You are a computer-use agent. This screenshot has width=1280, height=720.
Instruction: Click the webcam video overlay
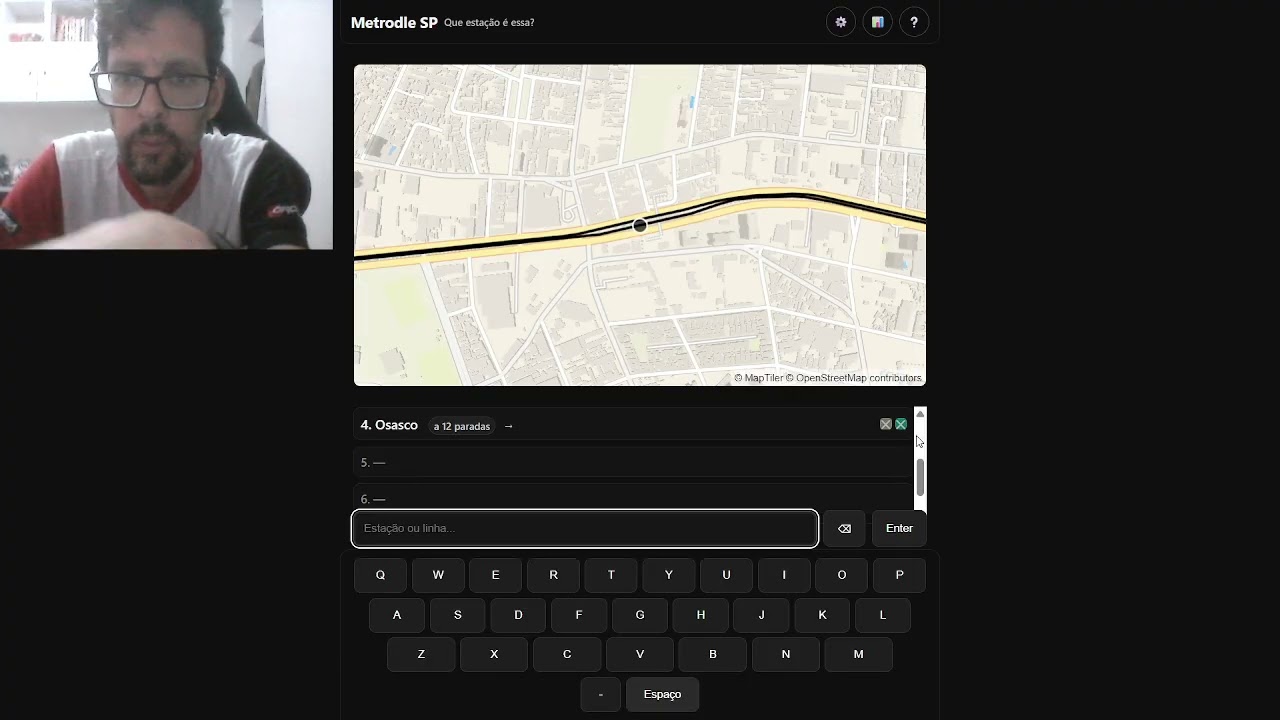point(166,124)
